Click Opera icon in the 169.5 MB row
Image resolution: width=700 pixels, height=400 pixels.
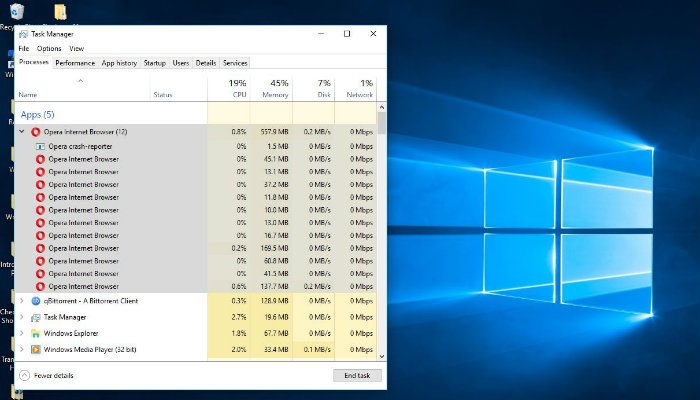click(x=40, y=248)
